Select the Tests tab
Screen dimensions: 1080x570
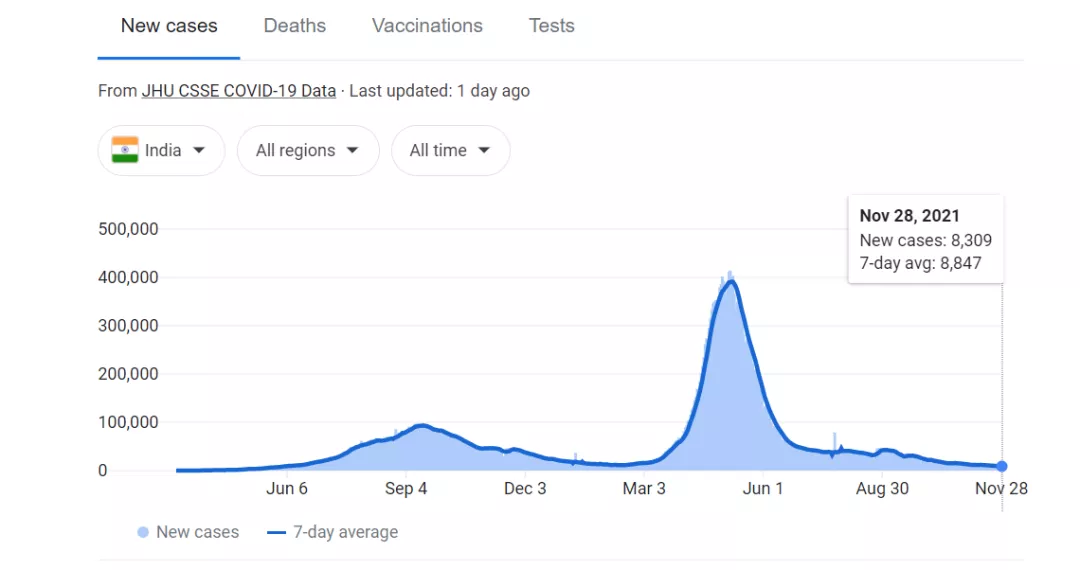551,26
